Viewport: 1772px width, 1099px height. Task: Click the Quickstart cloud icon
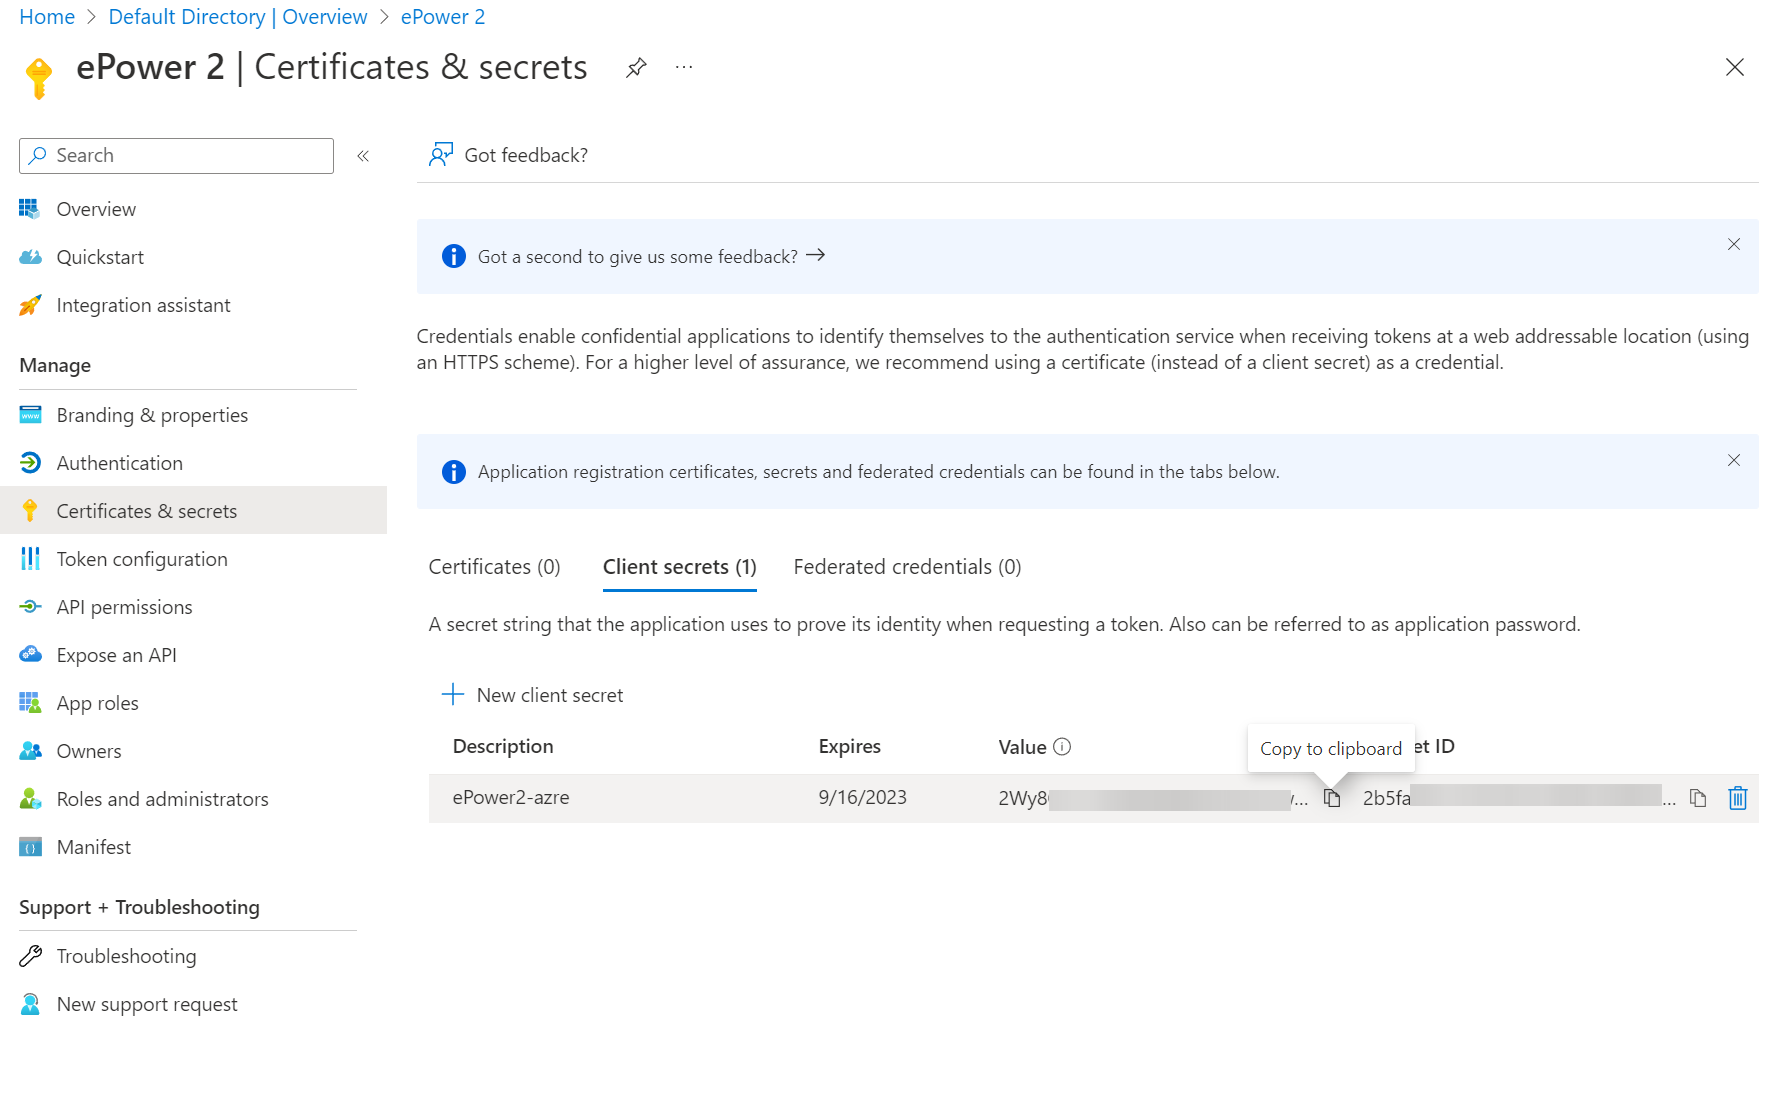30,257
